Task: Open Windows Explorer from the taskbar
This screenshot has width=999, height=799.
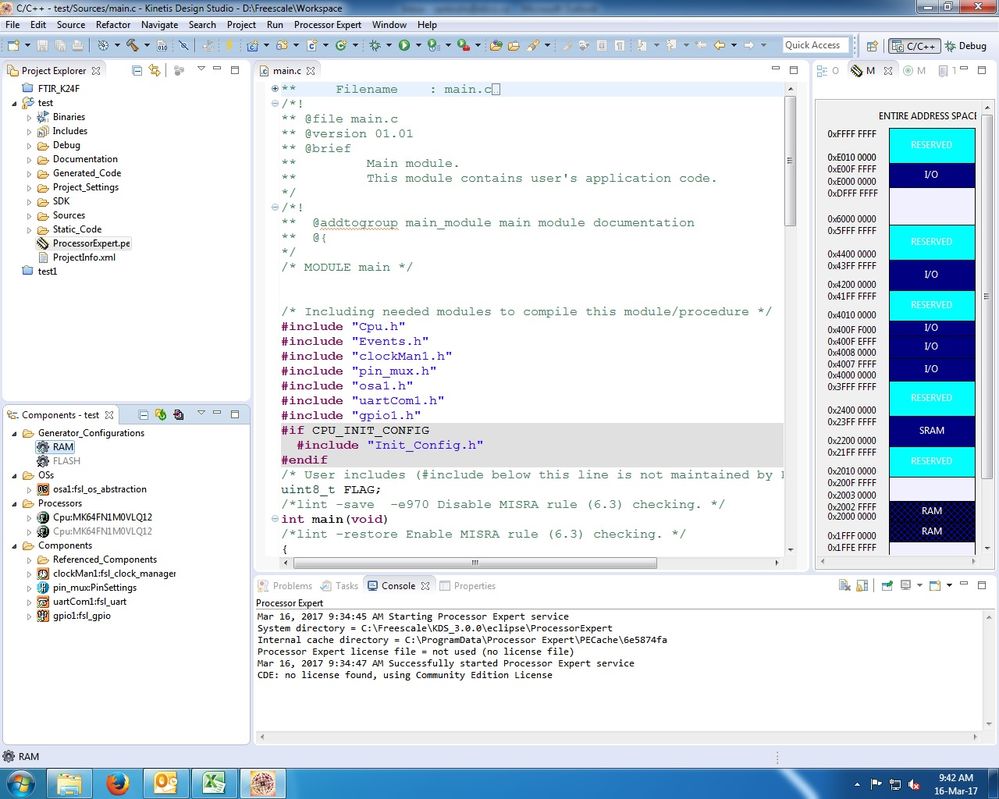Action: click(x=69, y=783)
